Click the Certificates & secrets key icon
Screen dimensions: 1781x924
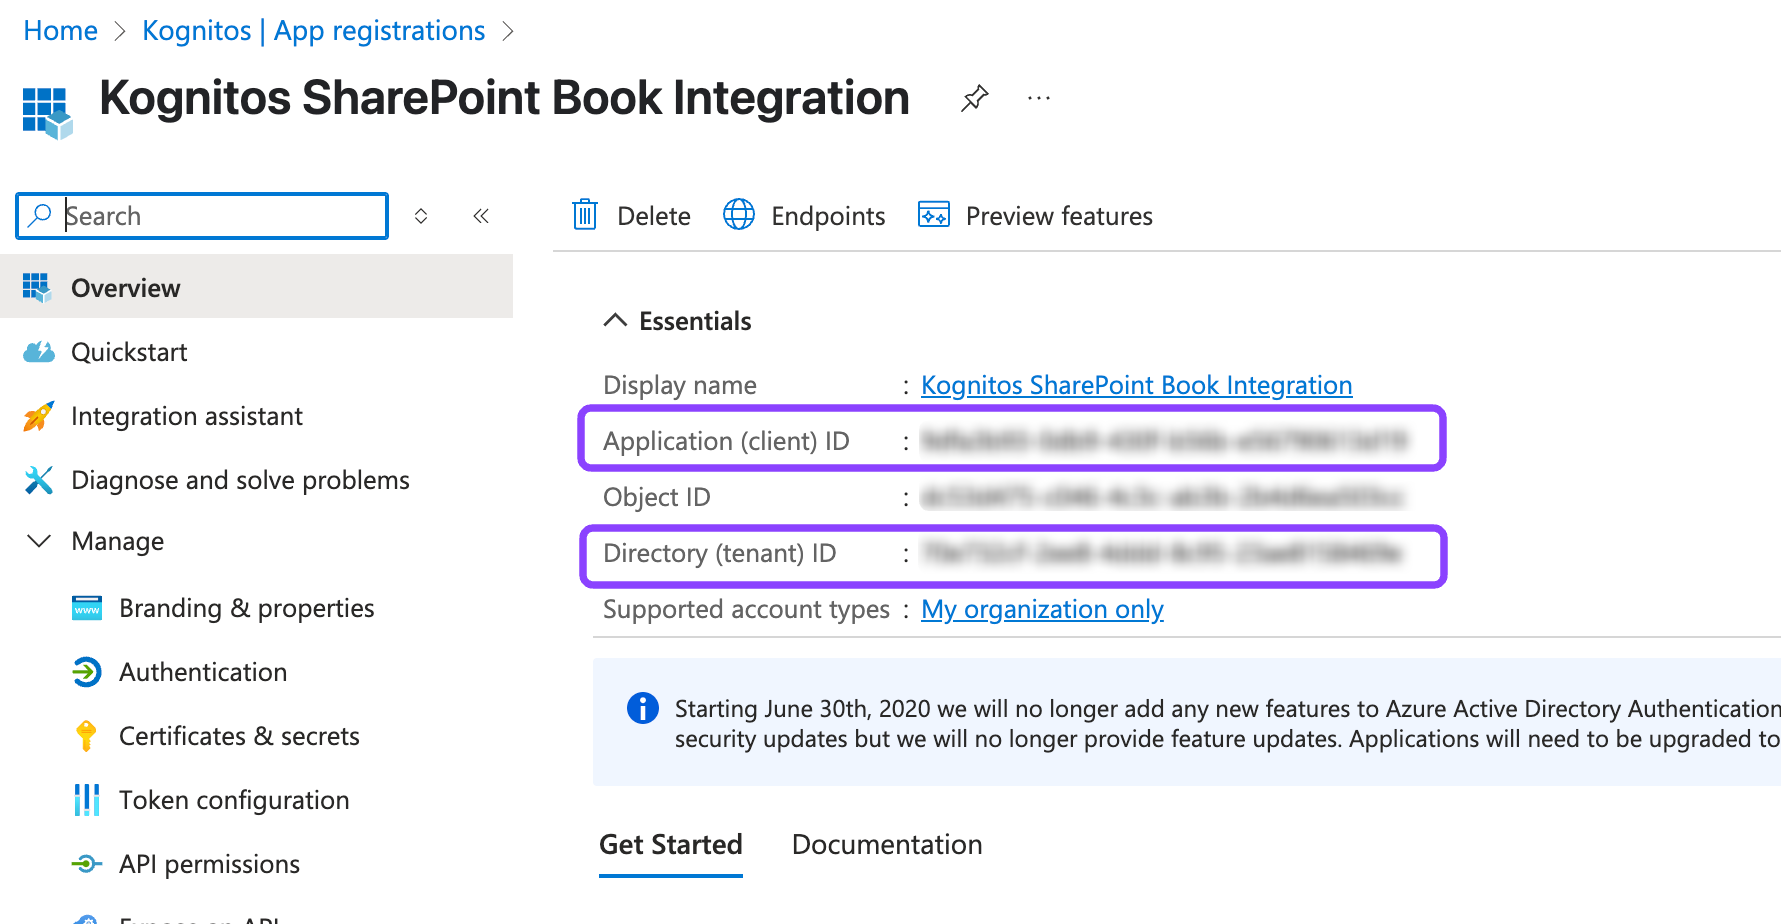[87, 736]
